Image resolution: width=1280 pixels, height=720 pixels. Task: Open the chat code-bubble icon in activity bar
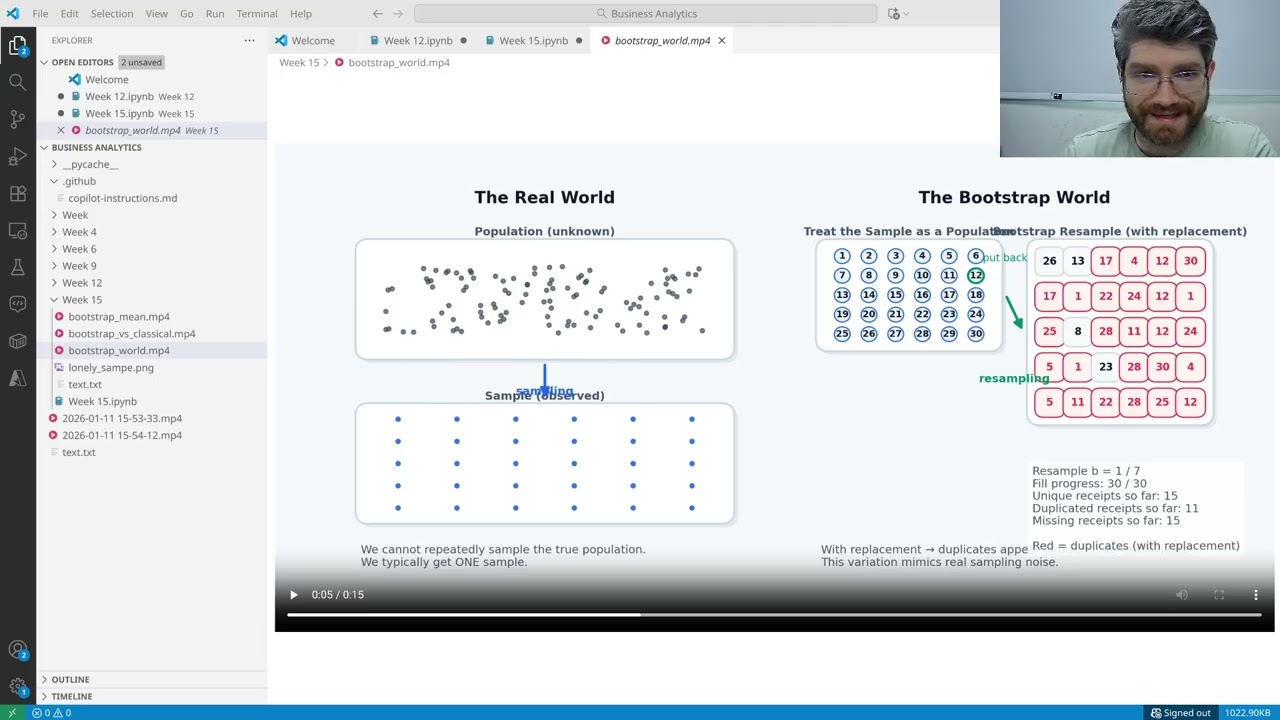[x=17, y=304]
